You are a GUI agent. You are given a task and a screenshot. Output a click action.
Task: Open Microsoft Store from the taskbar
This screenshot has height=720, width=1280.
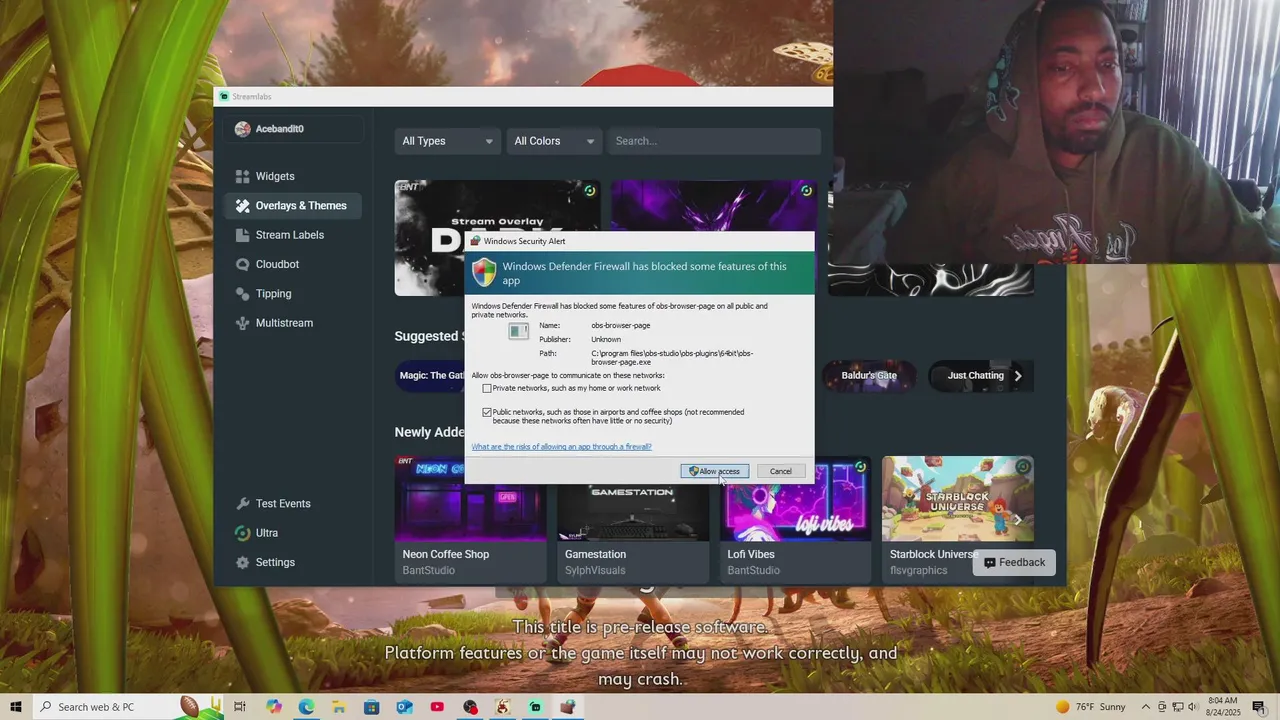(x=372, y=707)
